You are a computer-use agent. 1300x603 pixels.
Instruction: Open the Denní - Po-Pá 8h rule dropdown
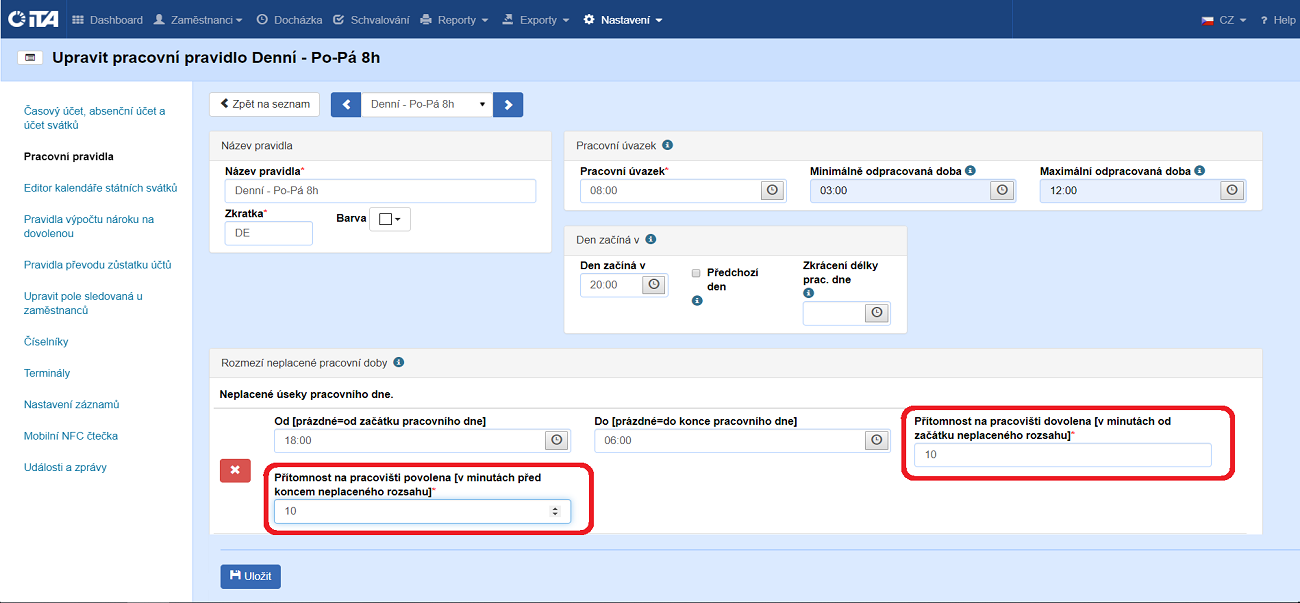tap(427, 104)
